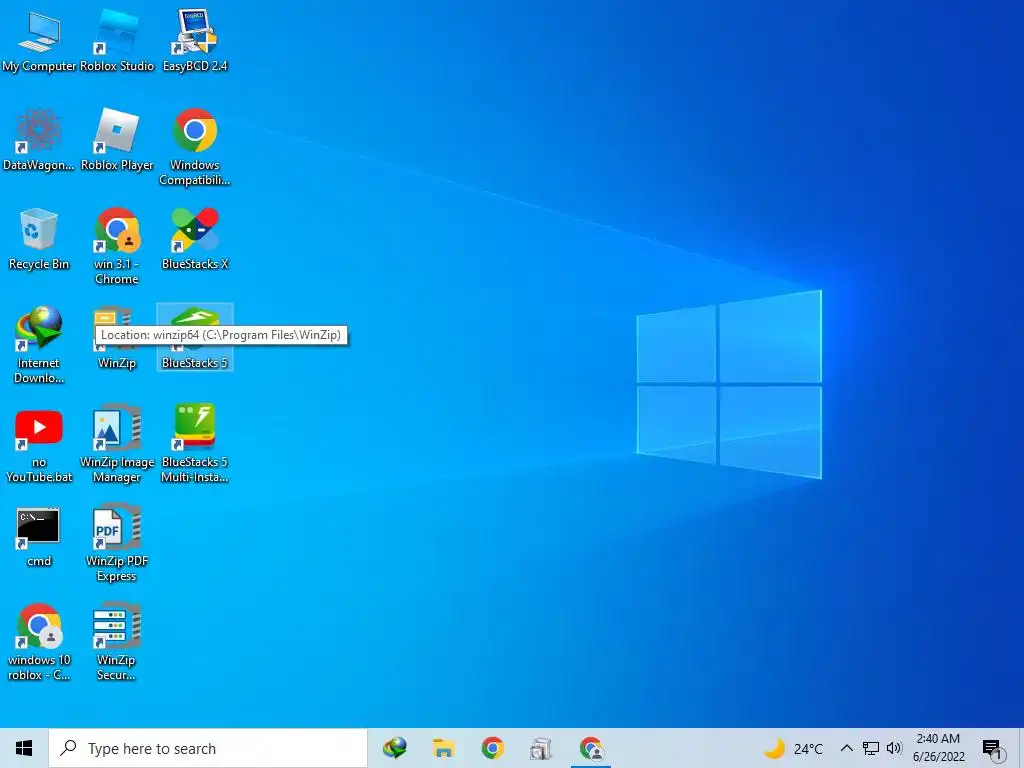Select the EasyBCD 2.4 shortcut
This screenshot has width=1024, height=768.
tap(195, 40)
